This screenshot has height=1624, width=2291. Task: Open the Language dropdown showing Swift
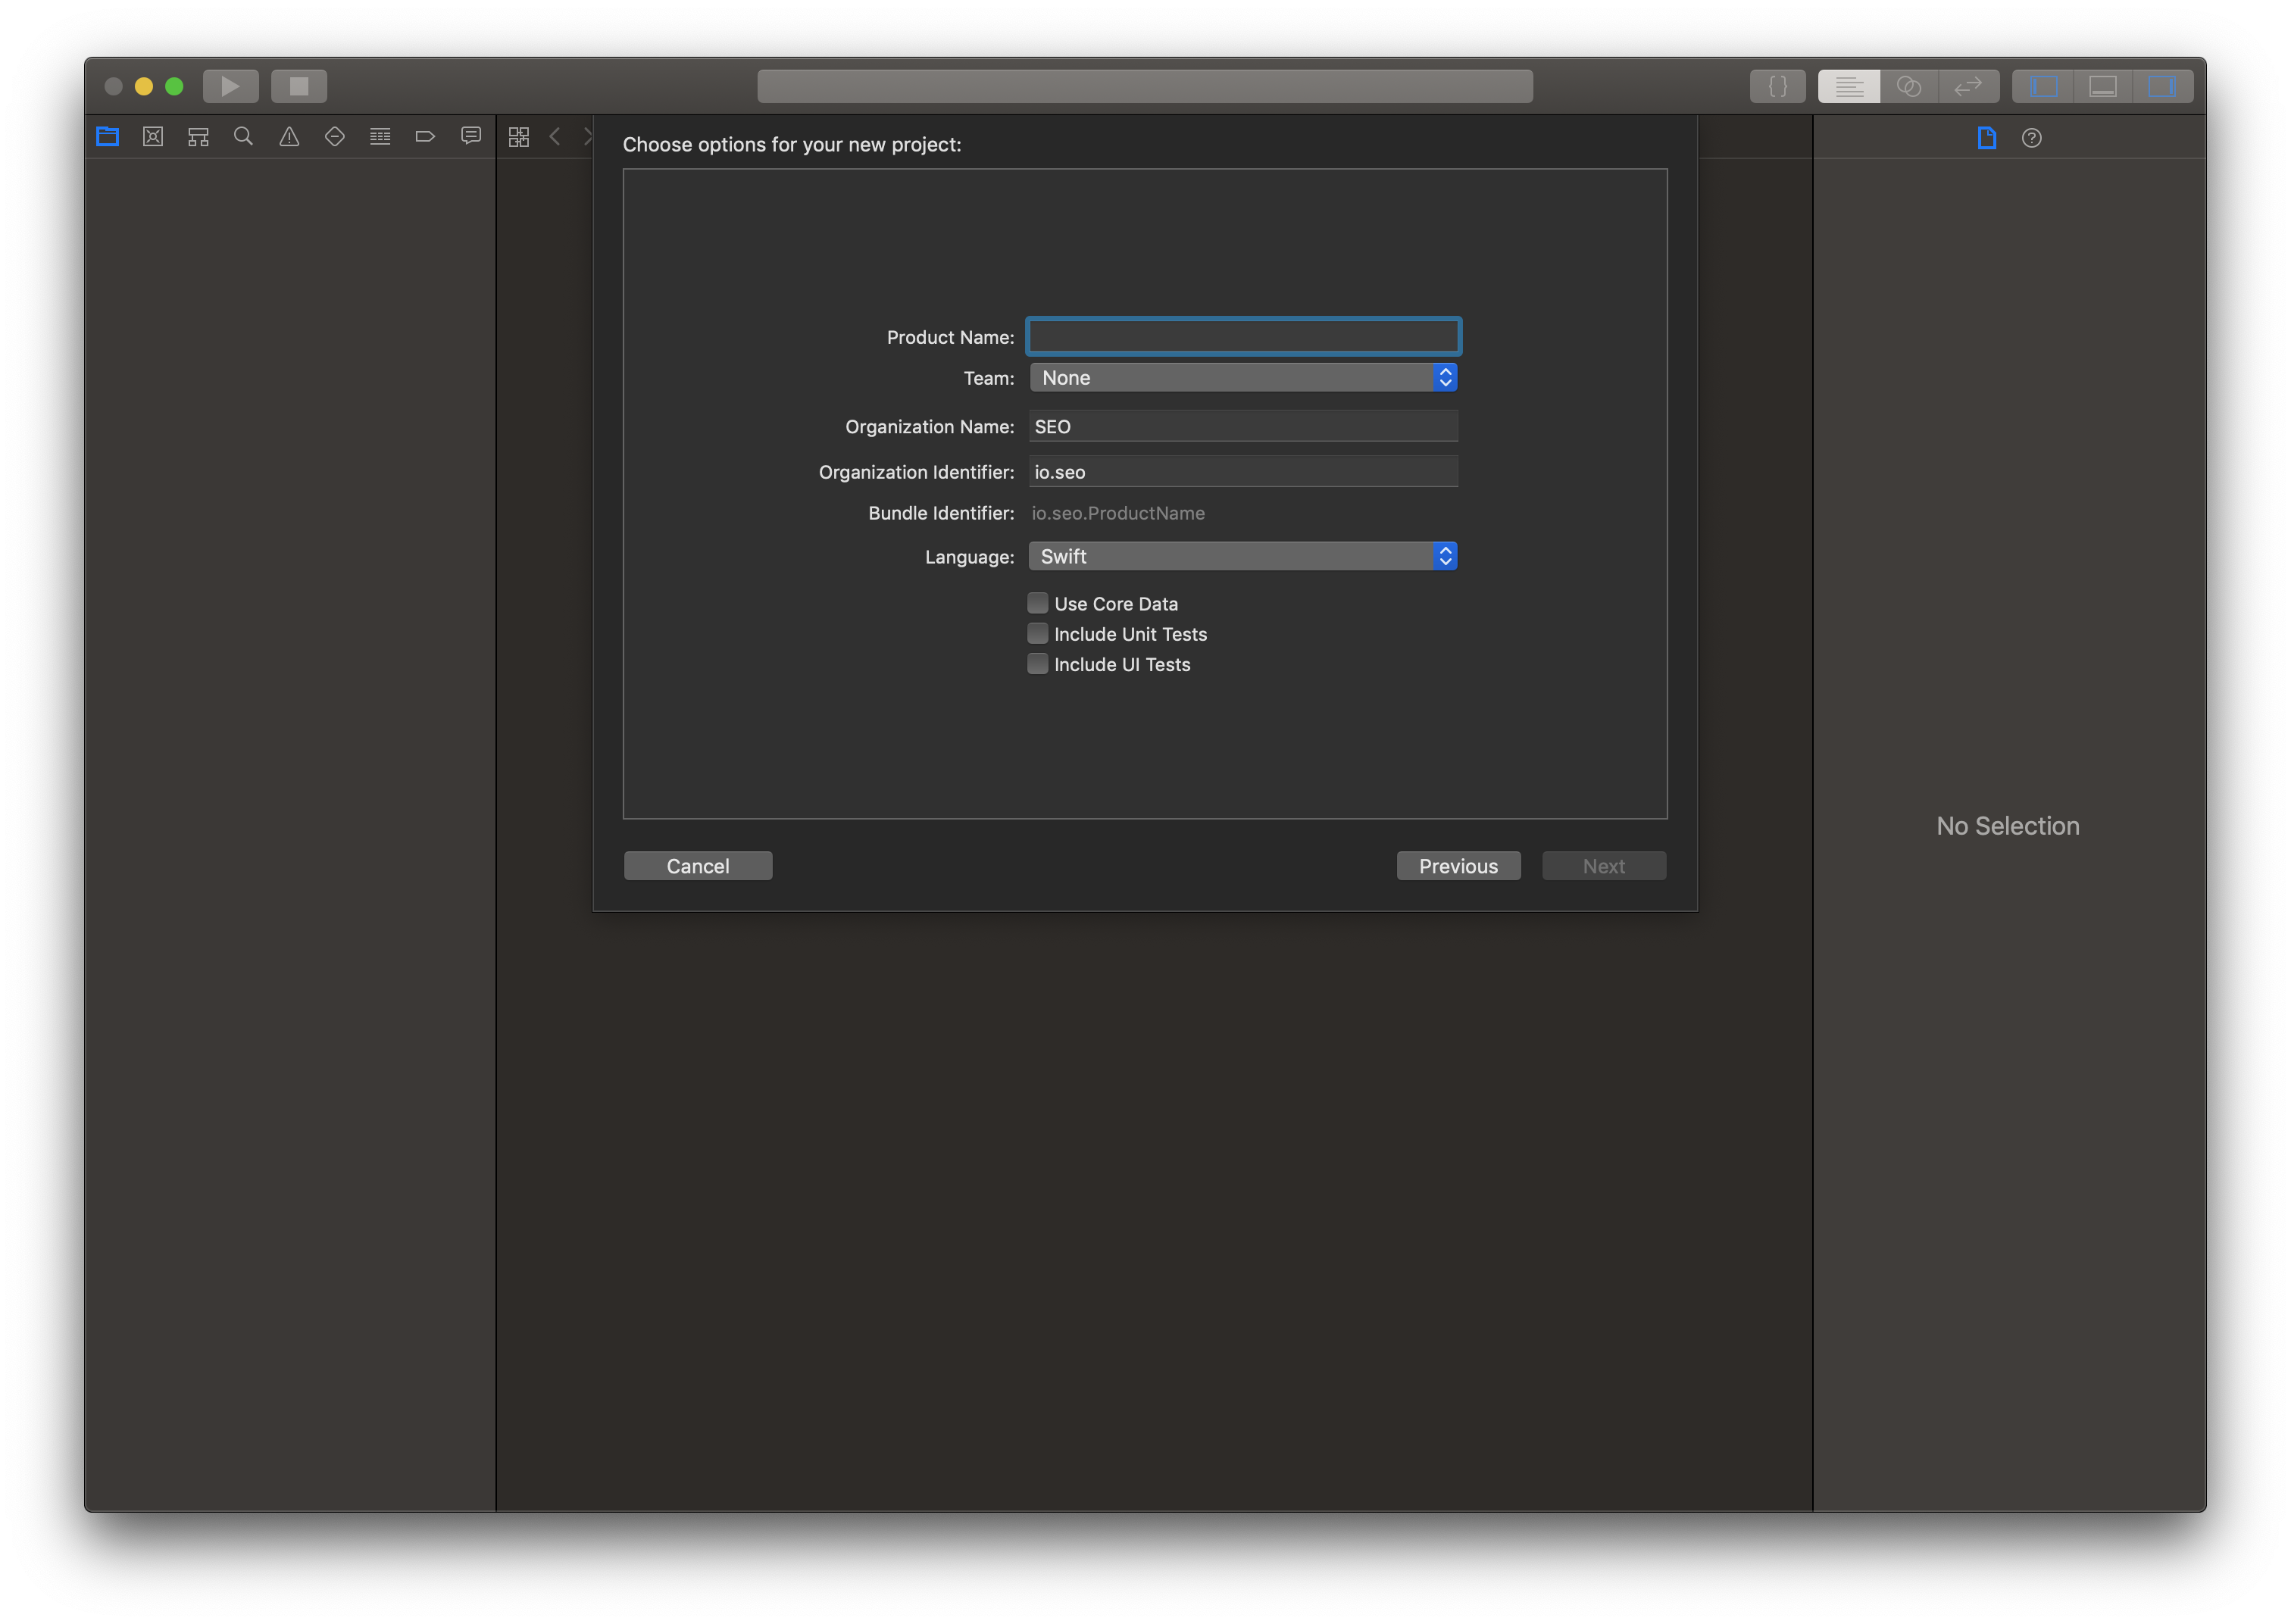[1242, 556]
